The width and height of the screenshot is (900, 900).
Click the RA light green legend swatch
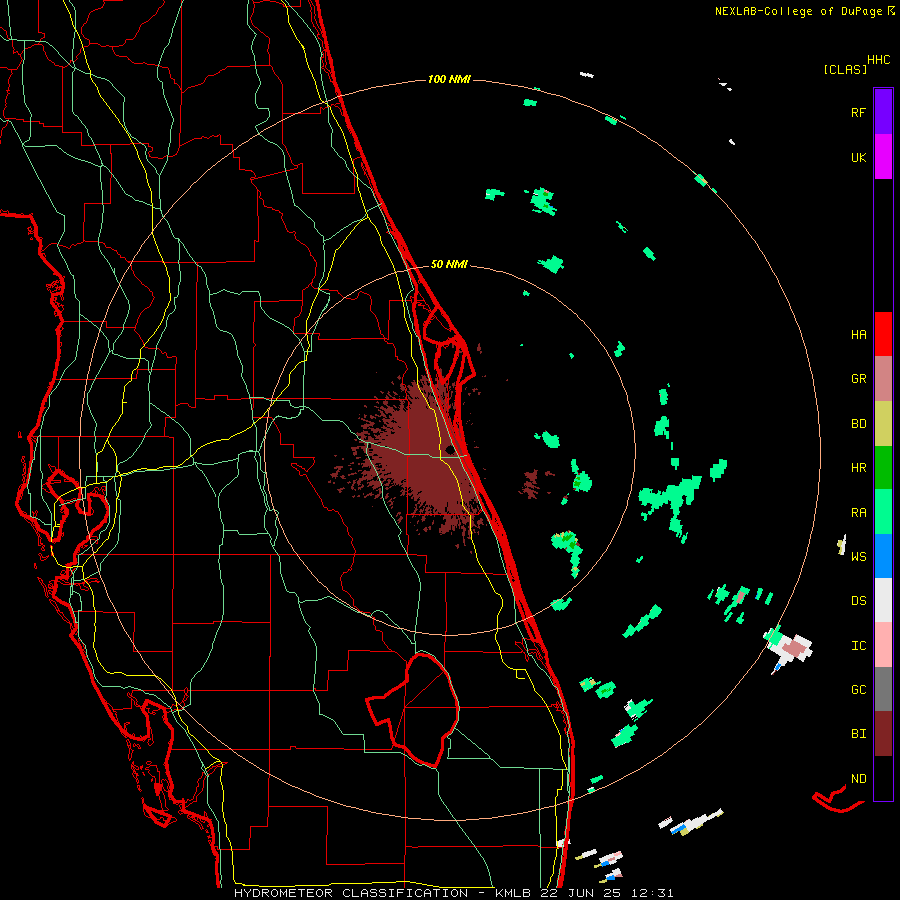pos(883,512)
